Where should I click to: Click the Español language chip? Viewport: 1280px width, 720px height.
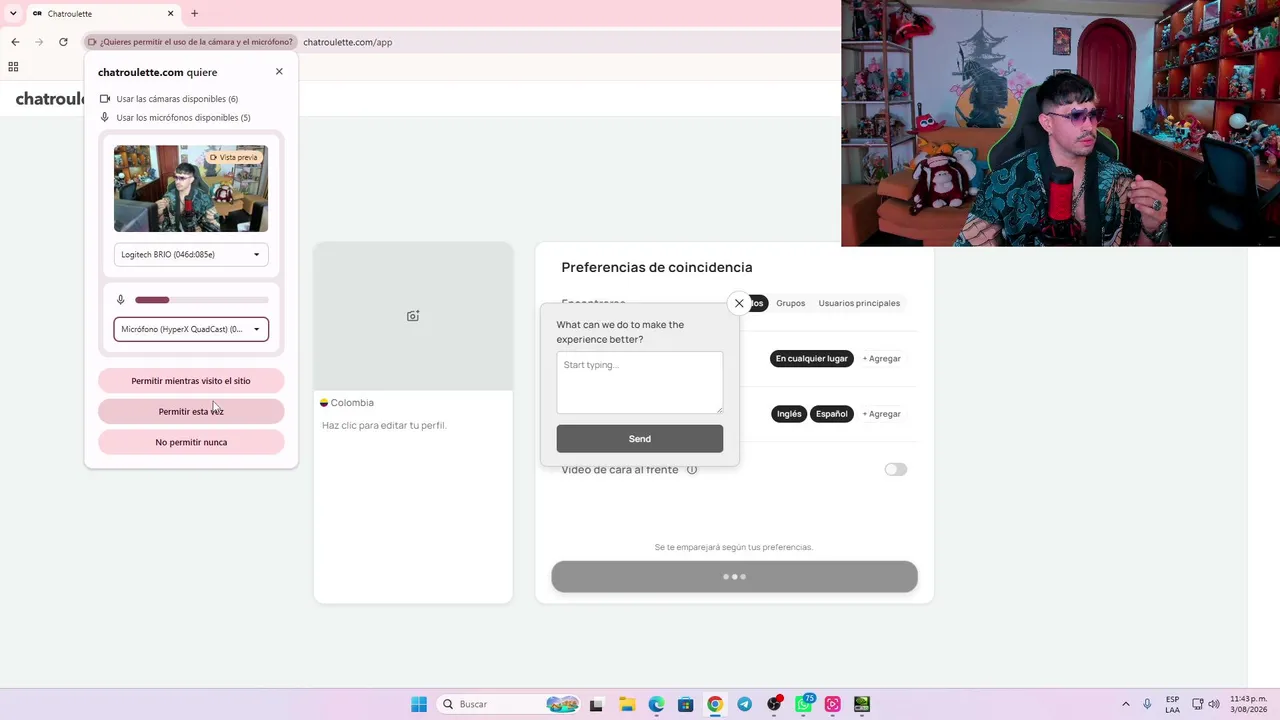(831, 414)
